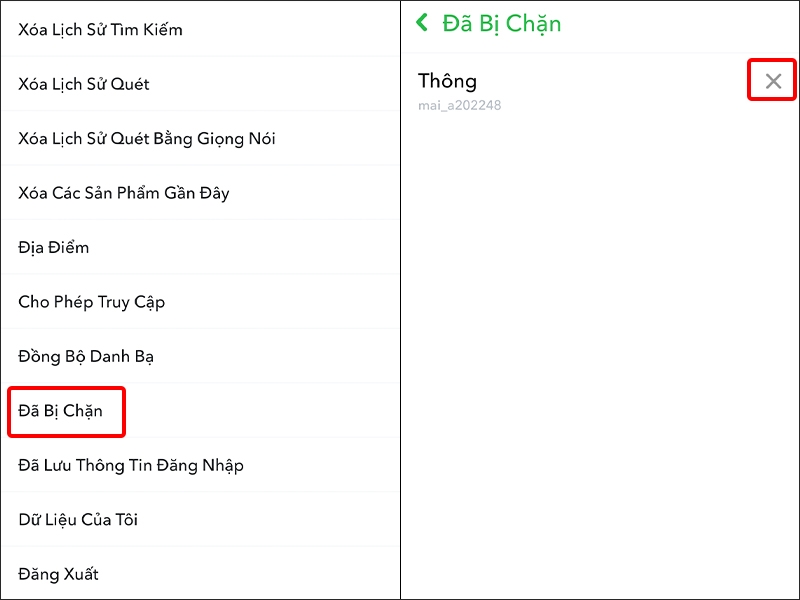Expand the Cho Phép Truy Cập row
The image size is (800, 600).
pos(90,302)
